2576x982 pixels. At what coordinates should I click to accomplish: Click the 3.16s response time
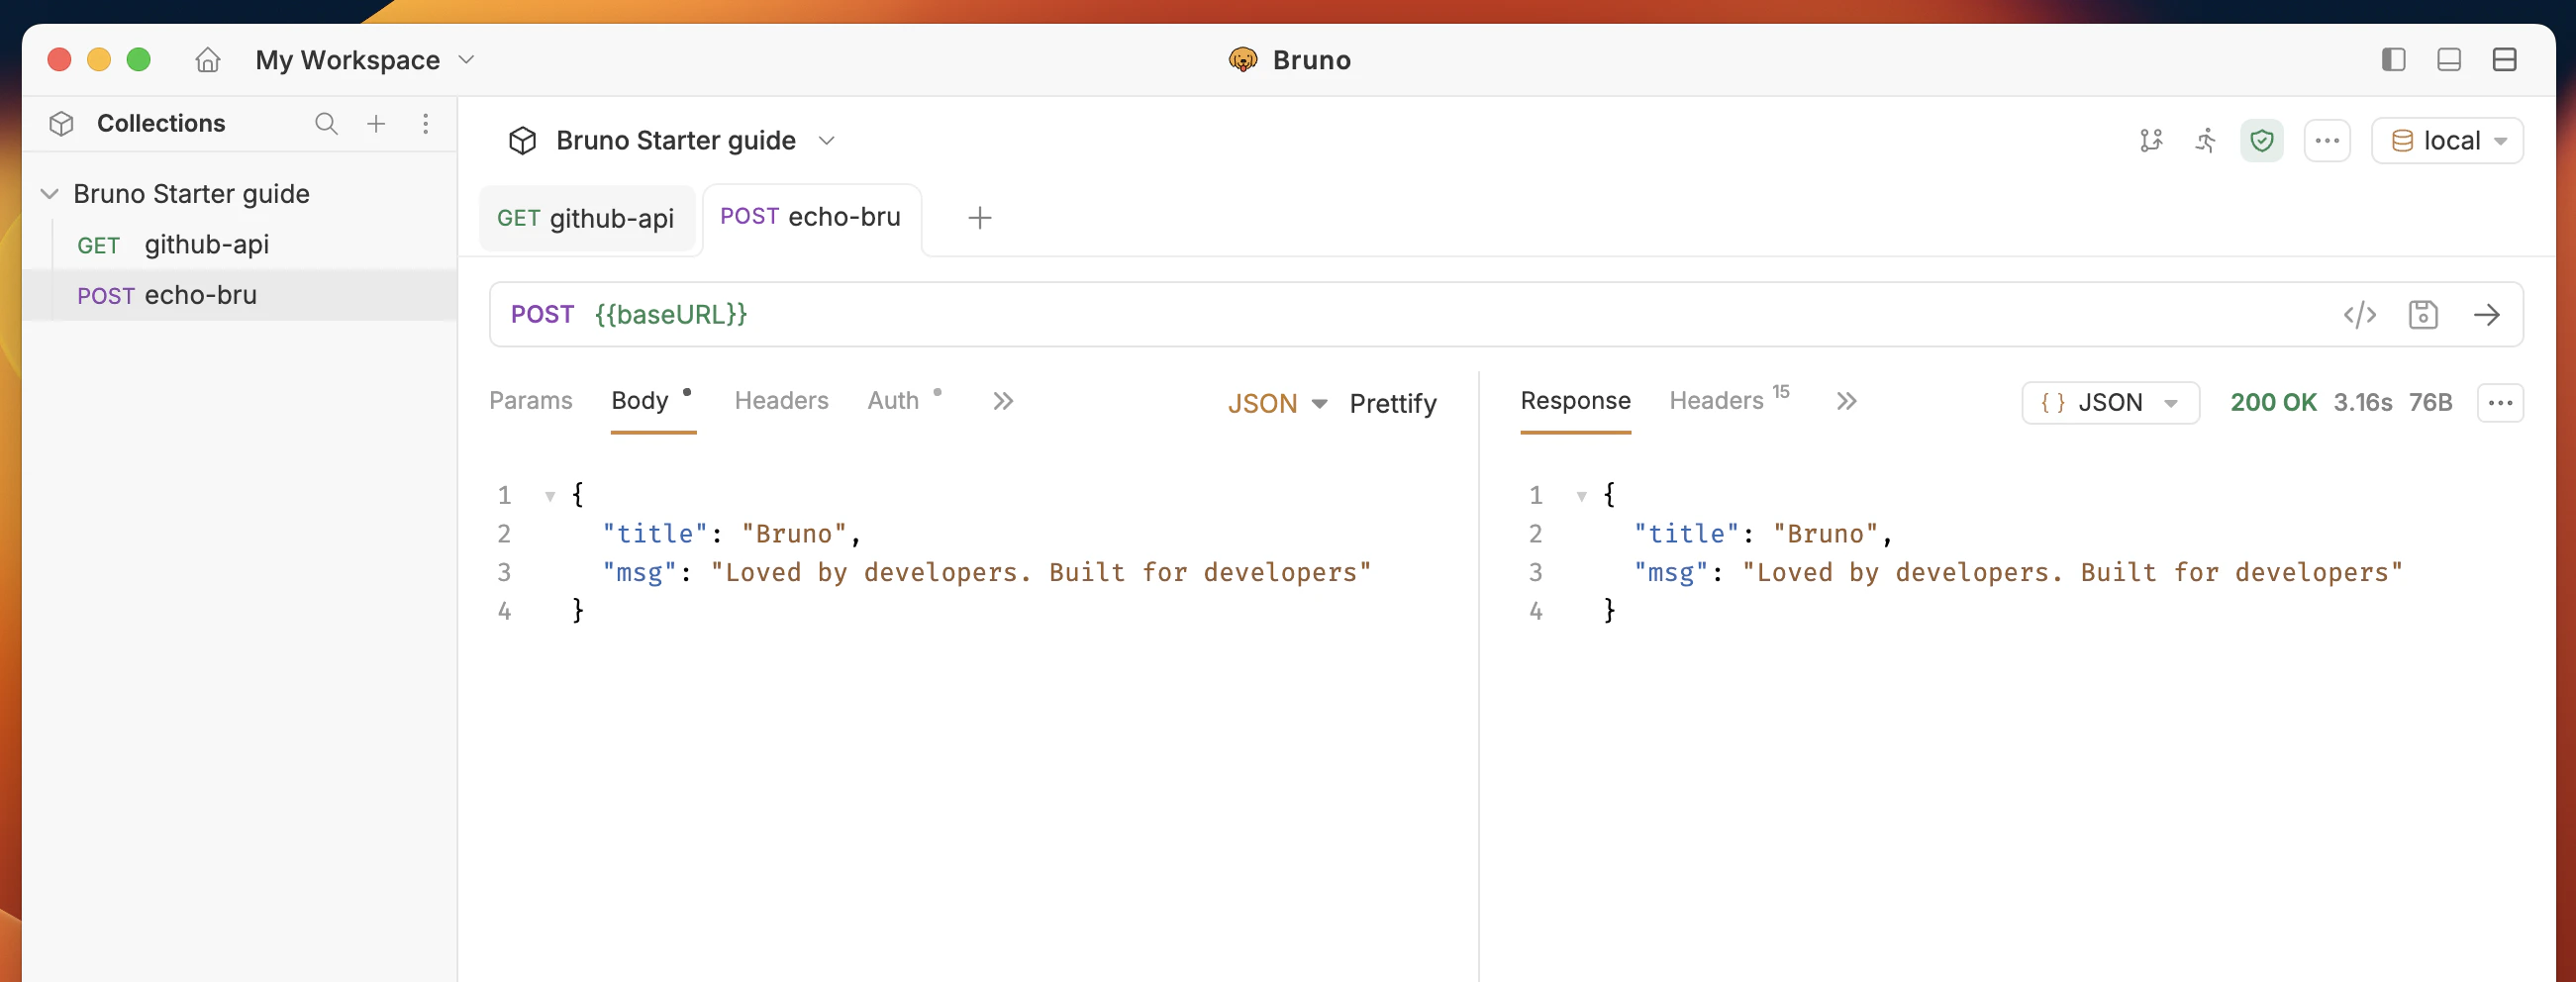(2362, 403)
